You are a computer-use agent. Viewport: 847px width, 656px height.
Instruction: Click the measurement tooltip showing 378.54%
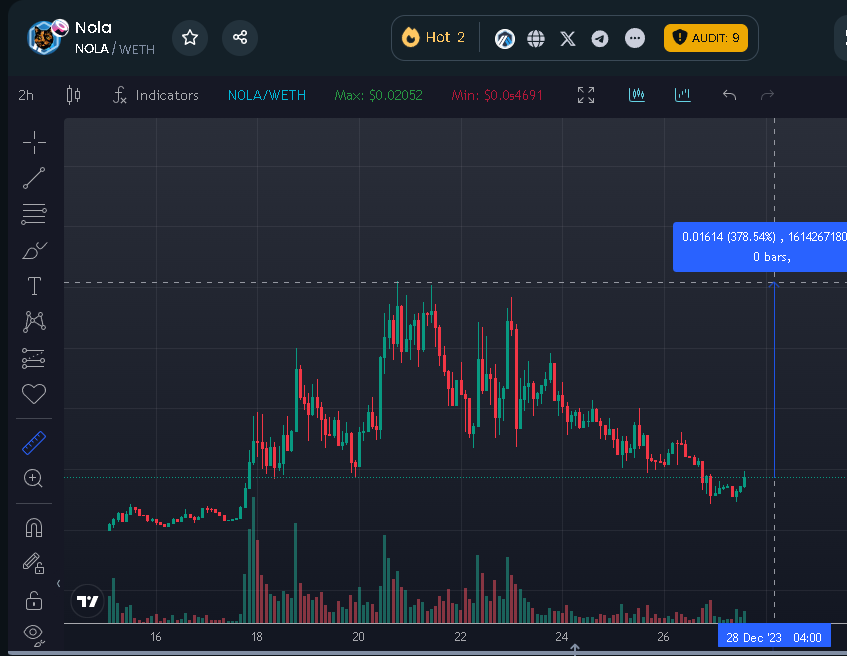pos(759,247)
